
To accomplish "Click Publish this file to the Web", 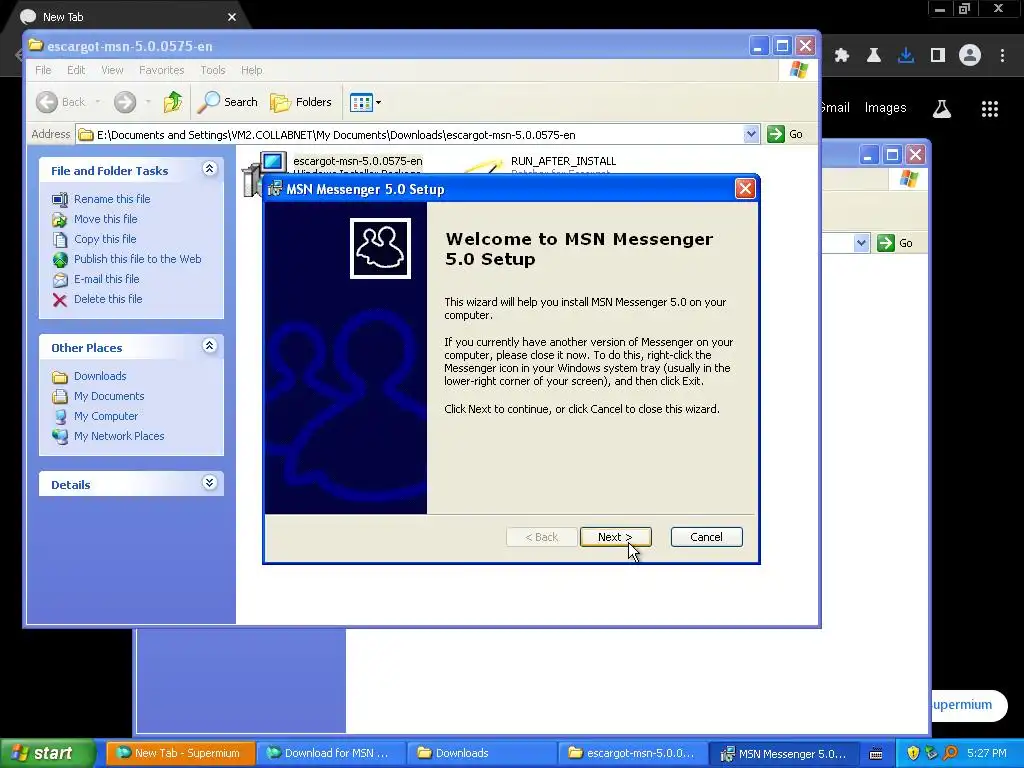I will (x=137, y=259).
